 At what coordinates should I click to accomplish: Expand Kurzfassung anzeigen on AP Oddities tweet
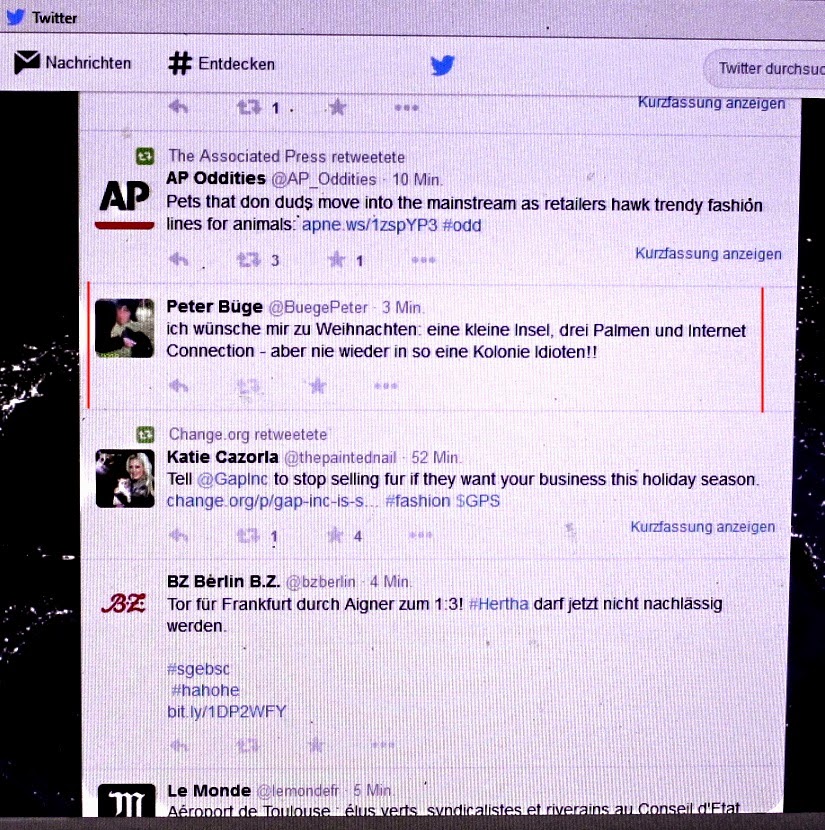(x=708, y=254)
